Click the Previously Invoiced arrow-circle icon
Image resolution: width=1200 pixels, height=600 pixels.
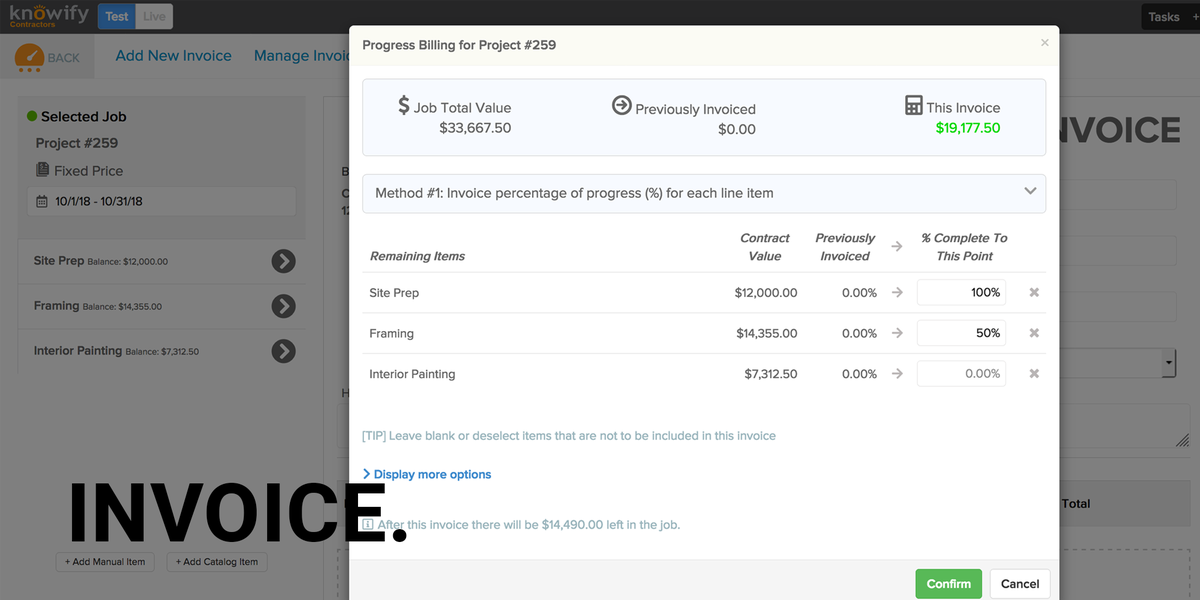tap(622, 106)
